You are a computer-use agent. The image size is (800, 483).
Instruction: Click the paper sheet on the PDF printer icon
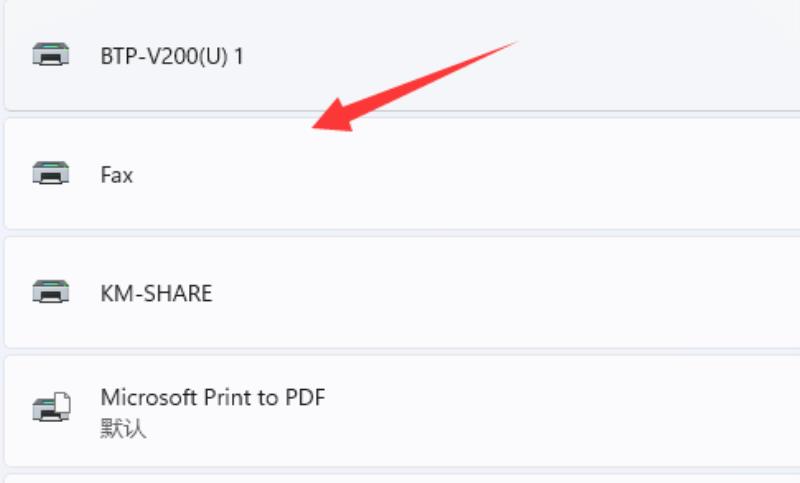[62, 402]
